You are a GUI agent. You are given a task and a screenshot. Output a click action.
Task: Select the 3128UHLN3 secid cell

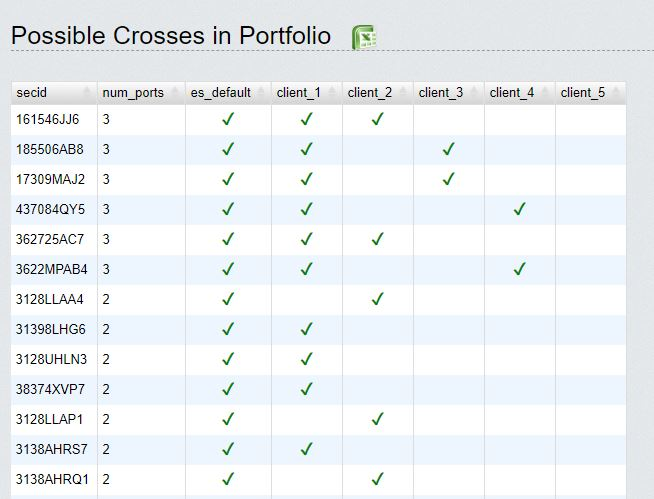coord(50,359)
